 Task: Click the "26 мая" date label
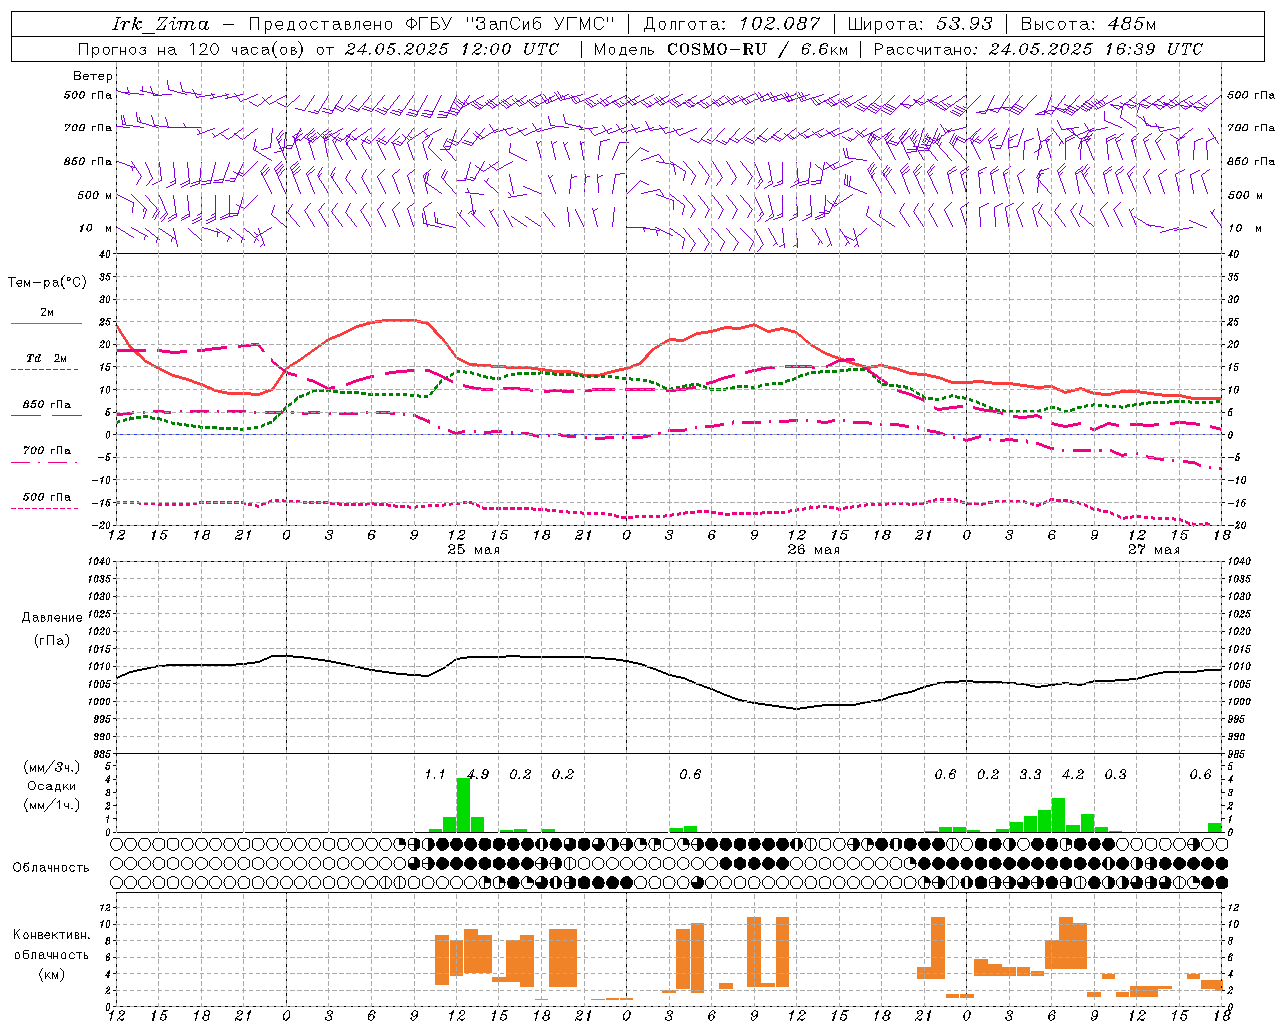click(814, 550)
